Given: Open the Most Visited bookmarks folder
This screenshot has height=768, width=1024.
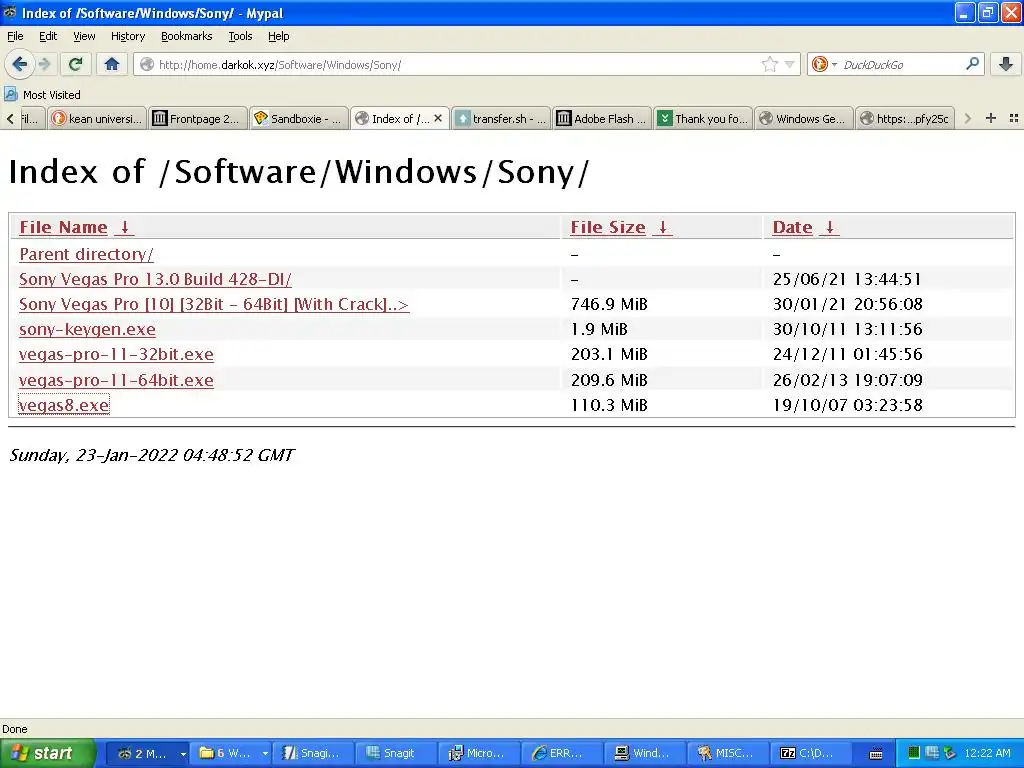Looking at the screenshot, I should (x=42, y=95).
